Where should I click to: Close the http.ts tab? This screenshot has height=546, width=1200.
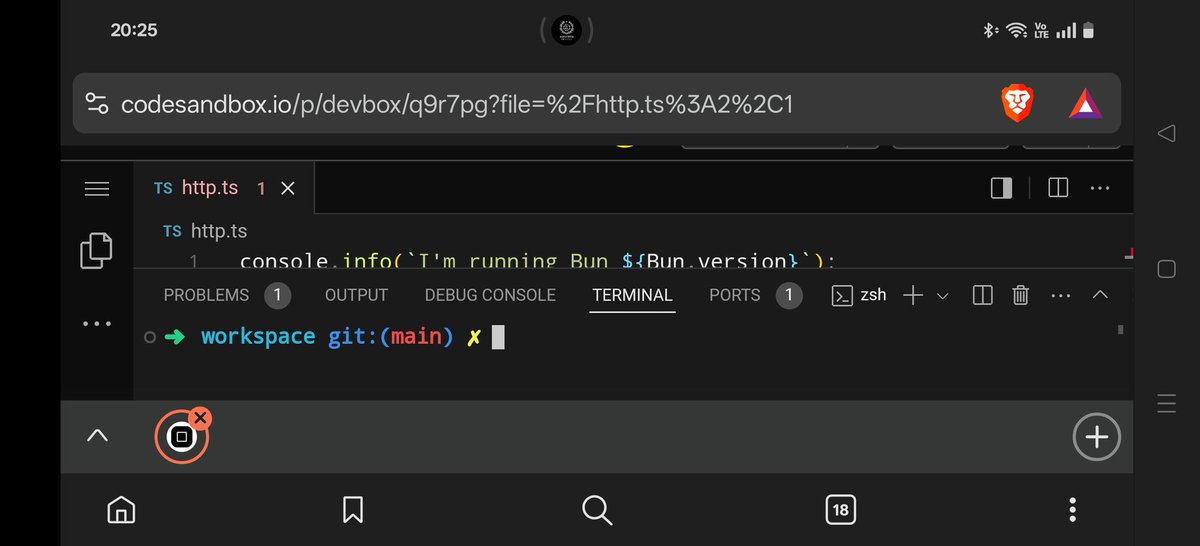288,188
